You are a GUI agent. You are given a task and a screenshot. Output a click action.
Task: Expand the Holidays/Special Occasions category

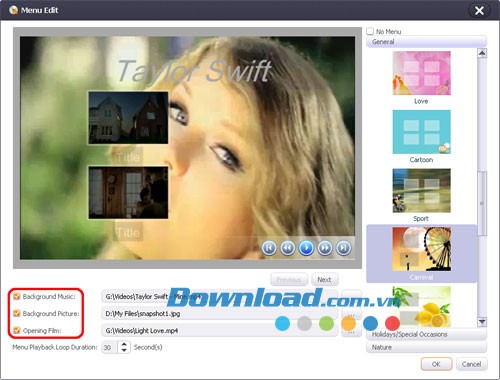pyautogui.click(x=426, y=334)
